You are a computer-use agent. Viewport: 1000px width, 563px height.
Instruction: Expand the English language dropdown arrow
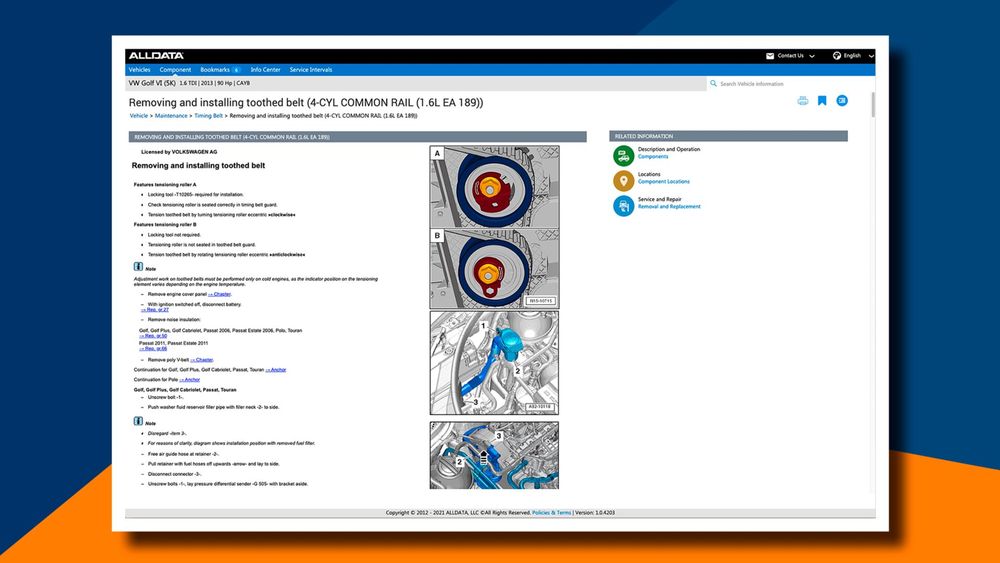click(x=871, y=56)
